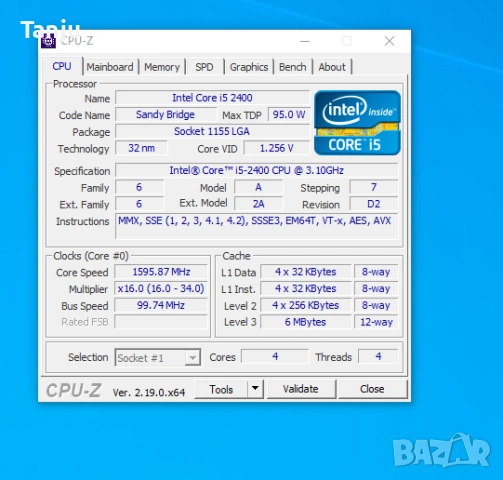This screenshot has width=503, height=480.
Task: Click the CPU-Z app icon in title bar
Action: click(x=48, y=41)
